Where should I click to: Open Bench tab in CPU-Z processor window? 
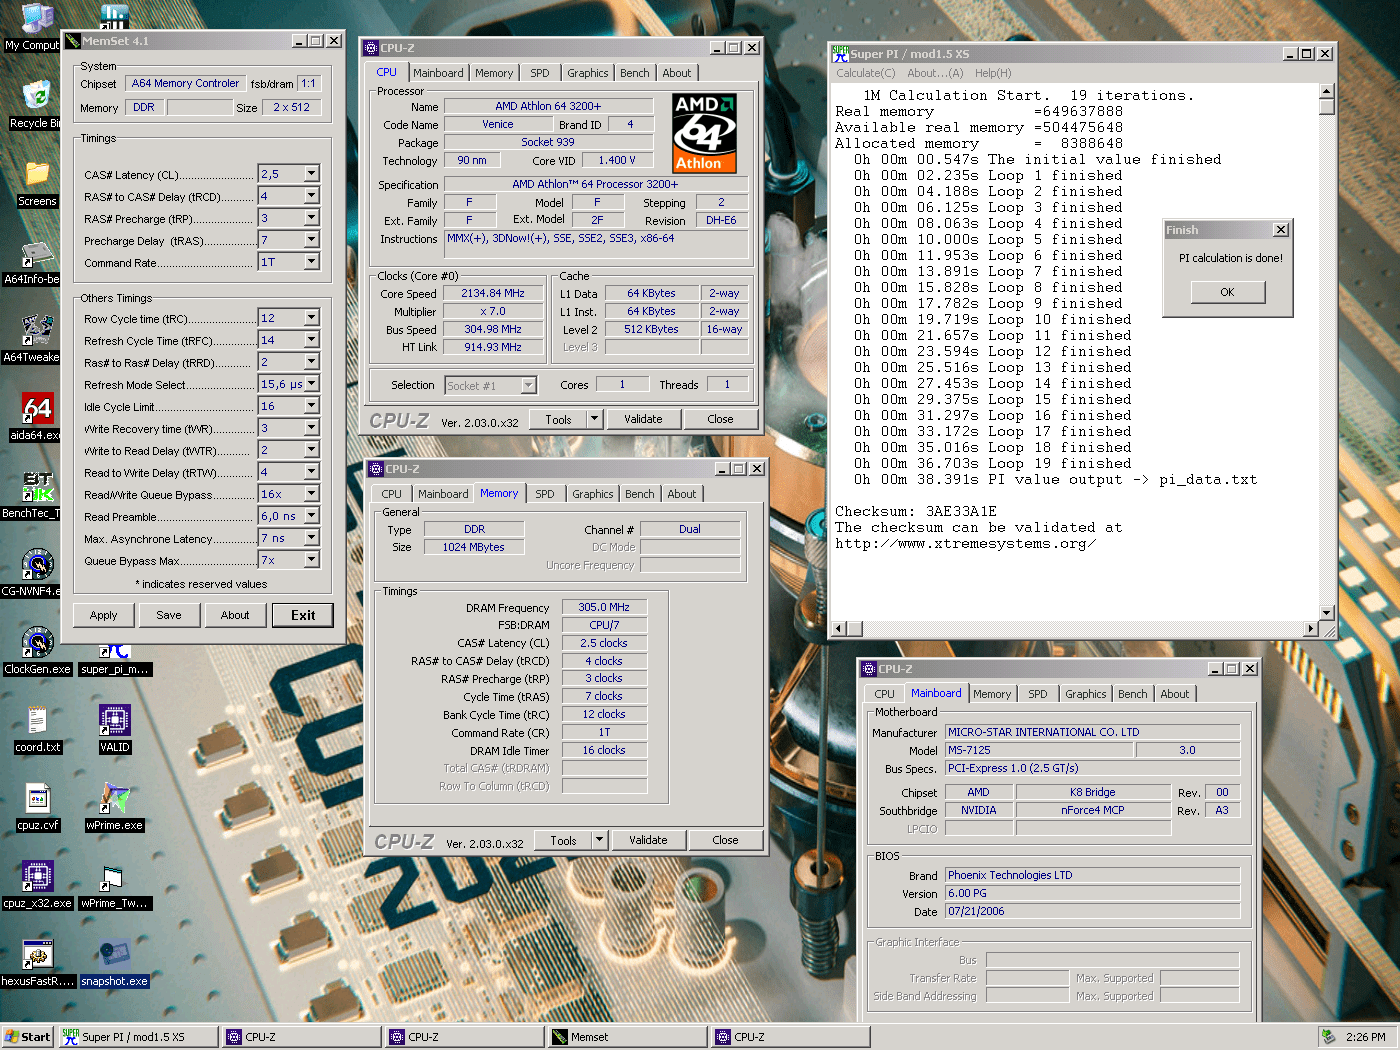[634, 73]
